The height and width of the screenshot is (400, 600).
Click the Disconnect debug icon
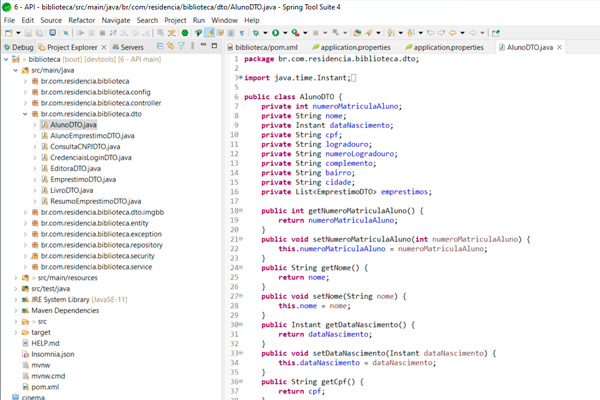click(113, 33)
